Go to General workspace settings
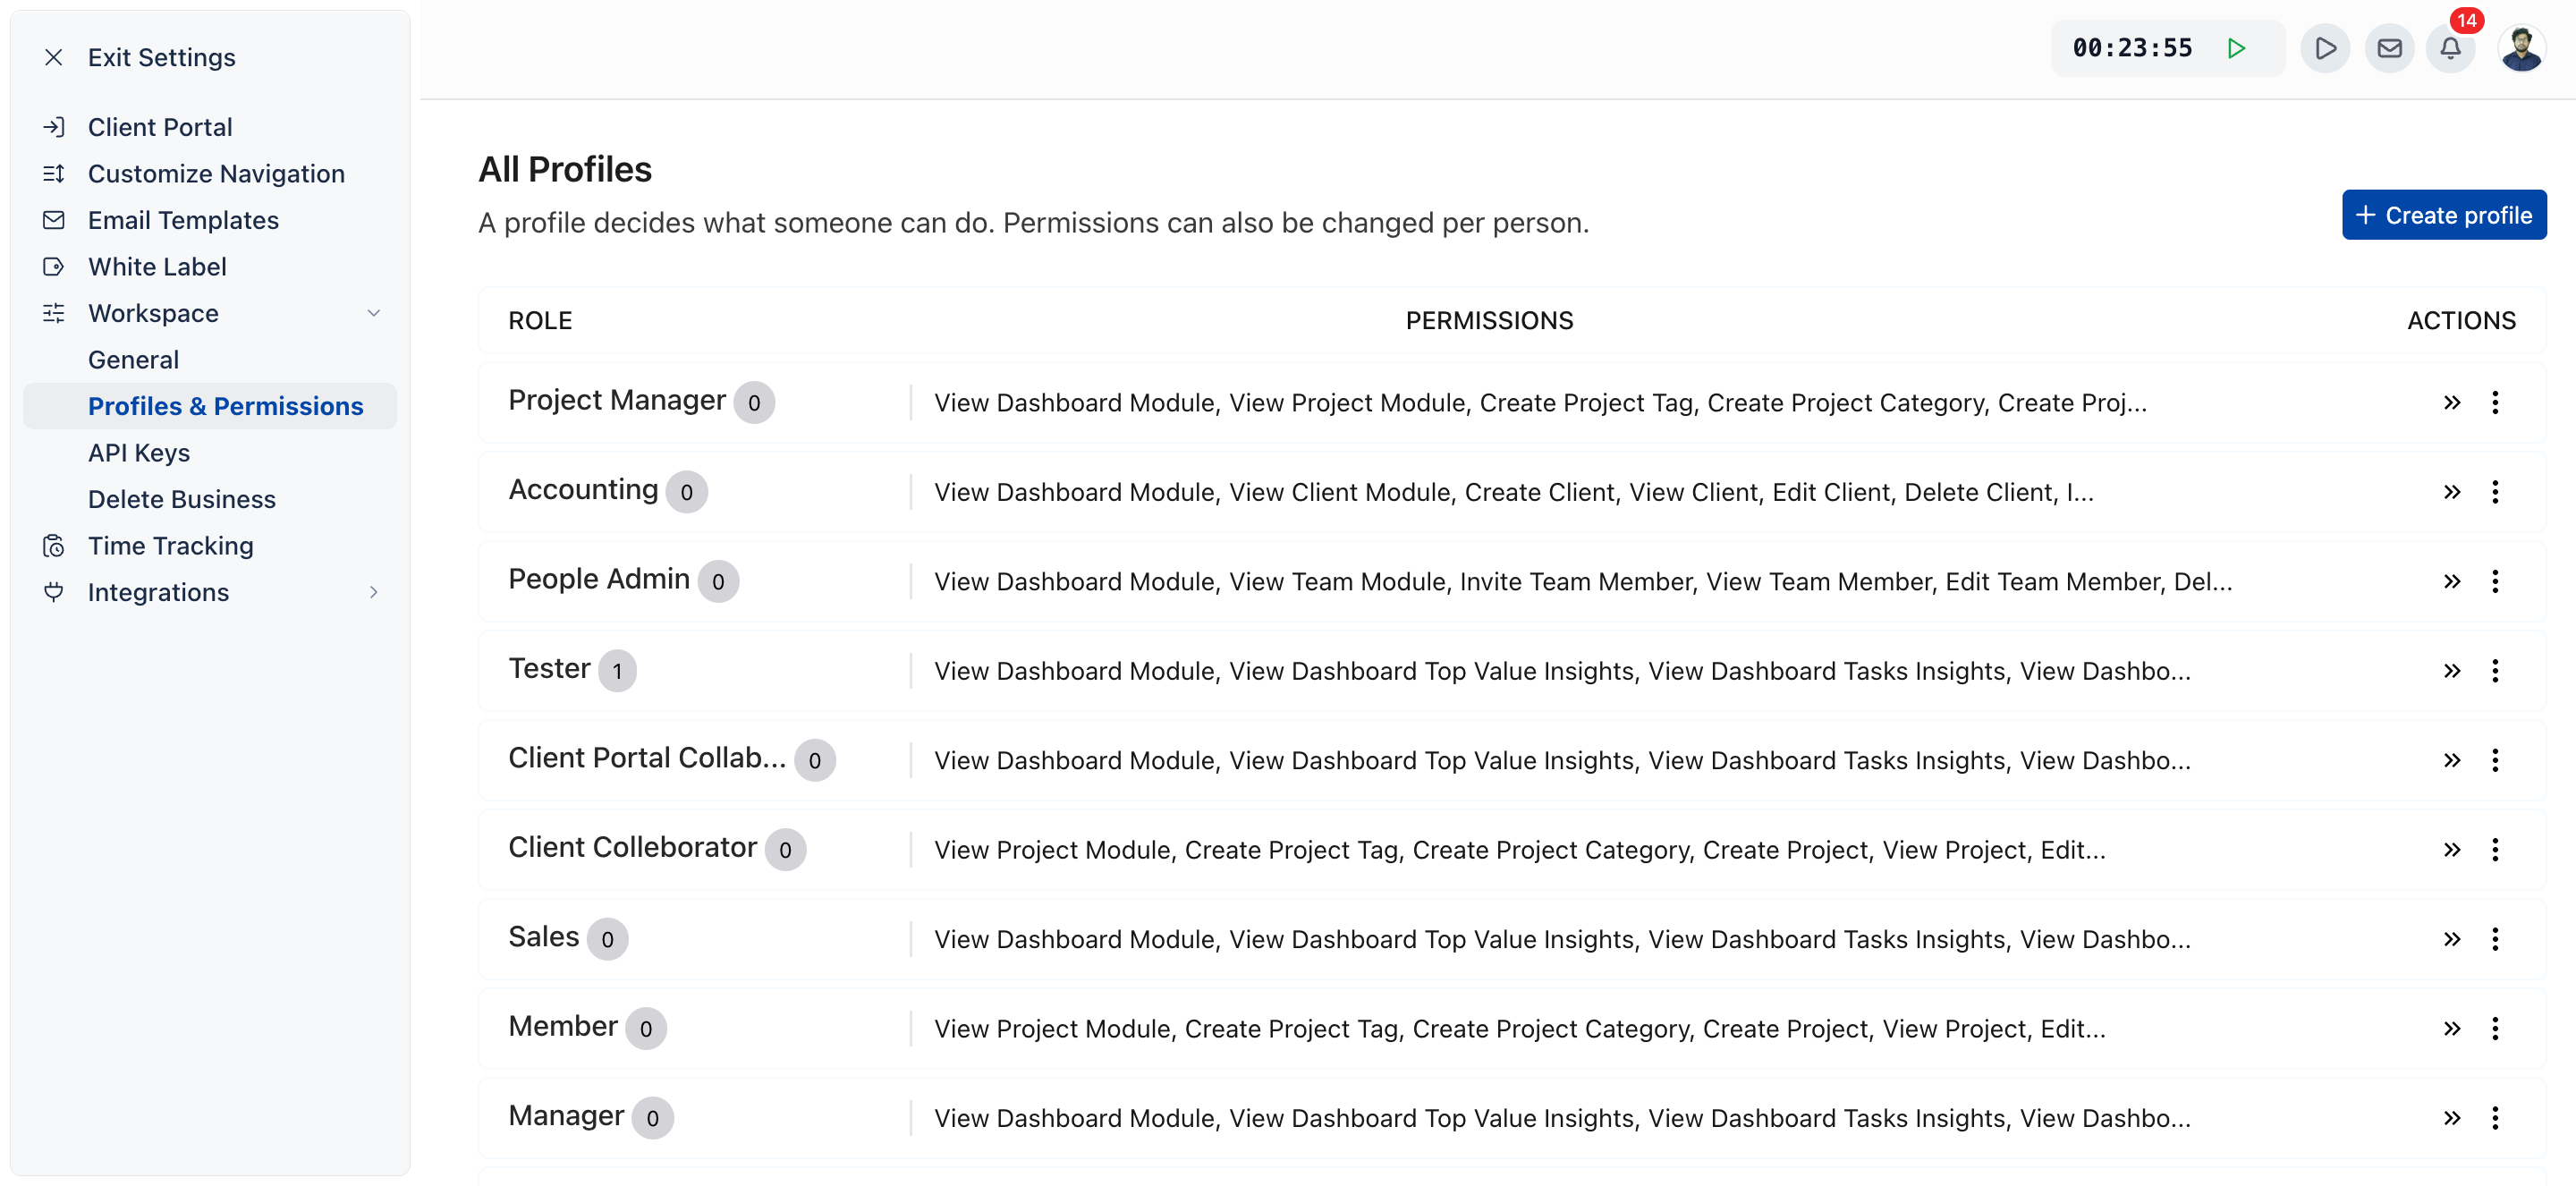Image resolution: width=2576 pixels, height=1186 pixels. point(133,360)
